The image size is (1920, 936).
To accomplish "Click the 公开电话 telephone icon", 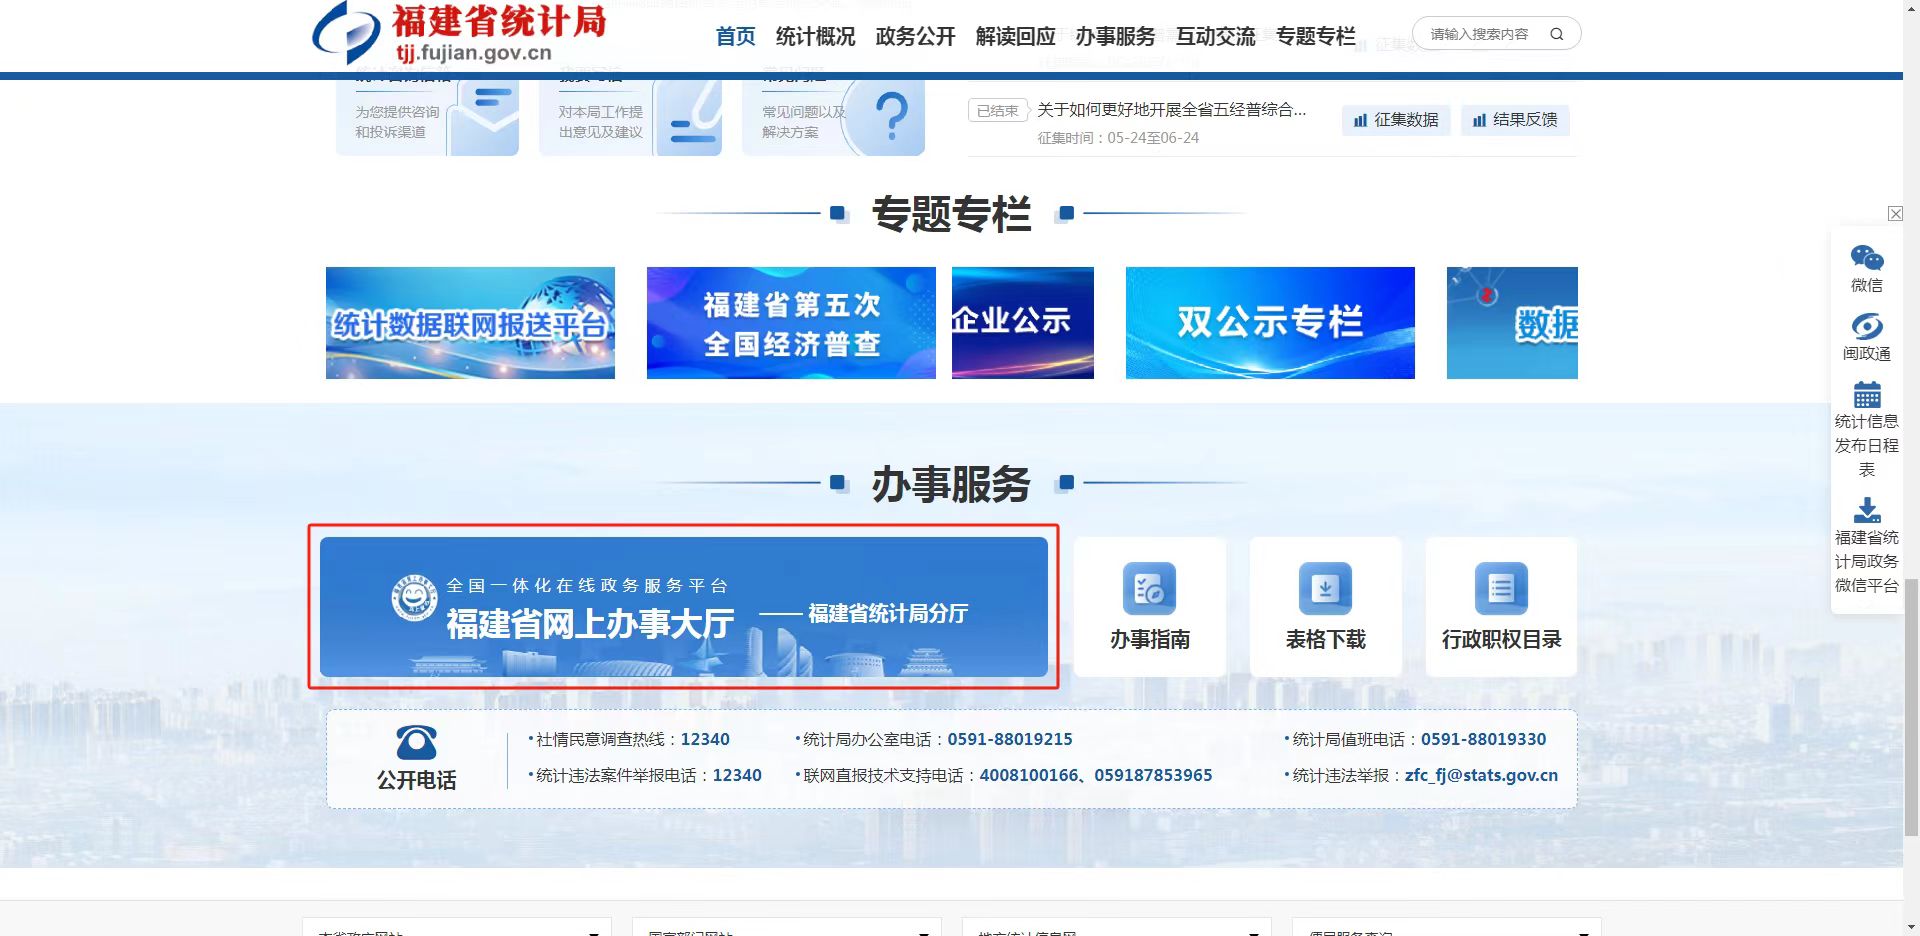I will (x=417, y=745).
